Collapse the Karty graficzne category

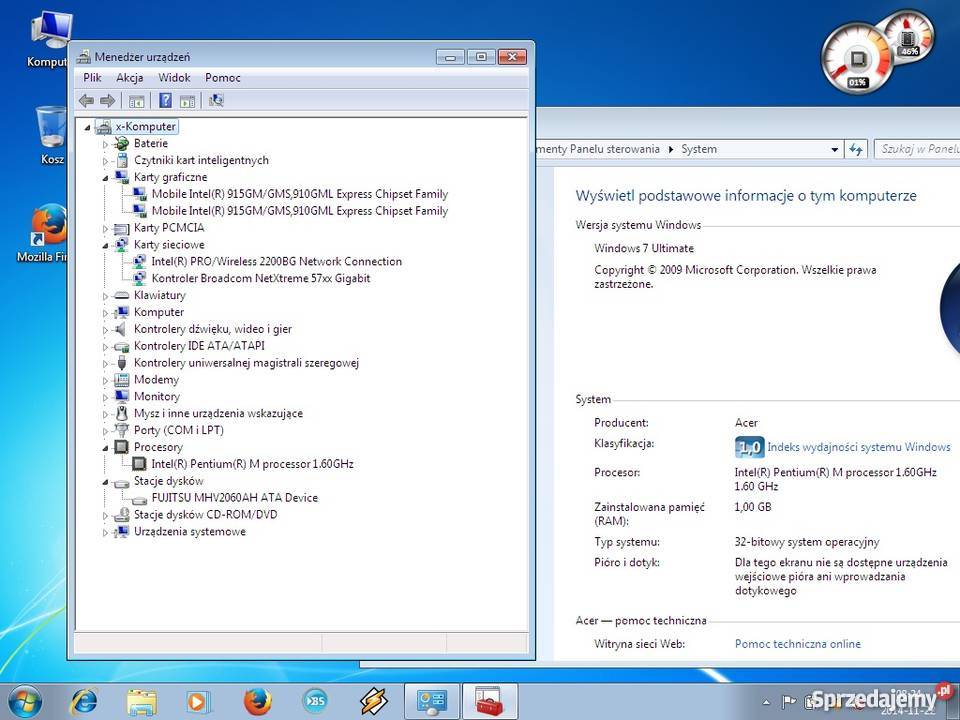pos(105,177)
